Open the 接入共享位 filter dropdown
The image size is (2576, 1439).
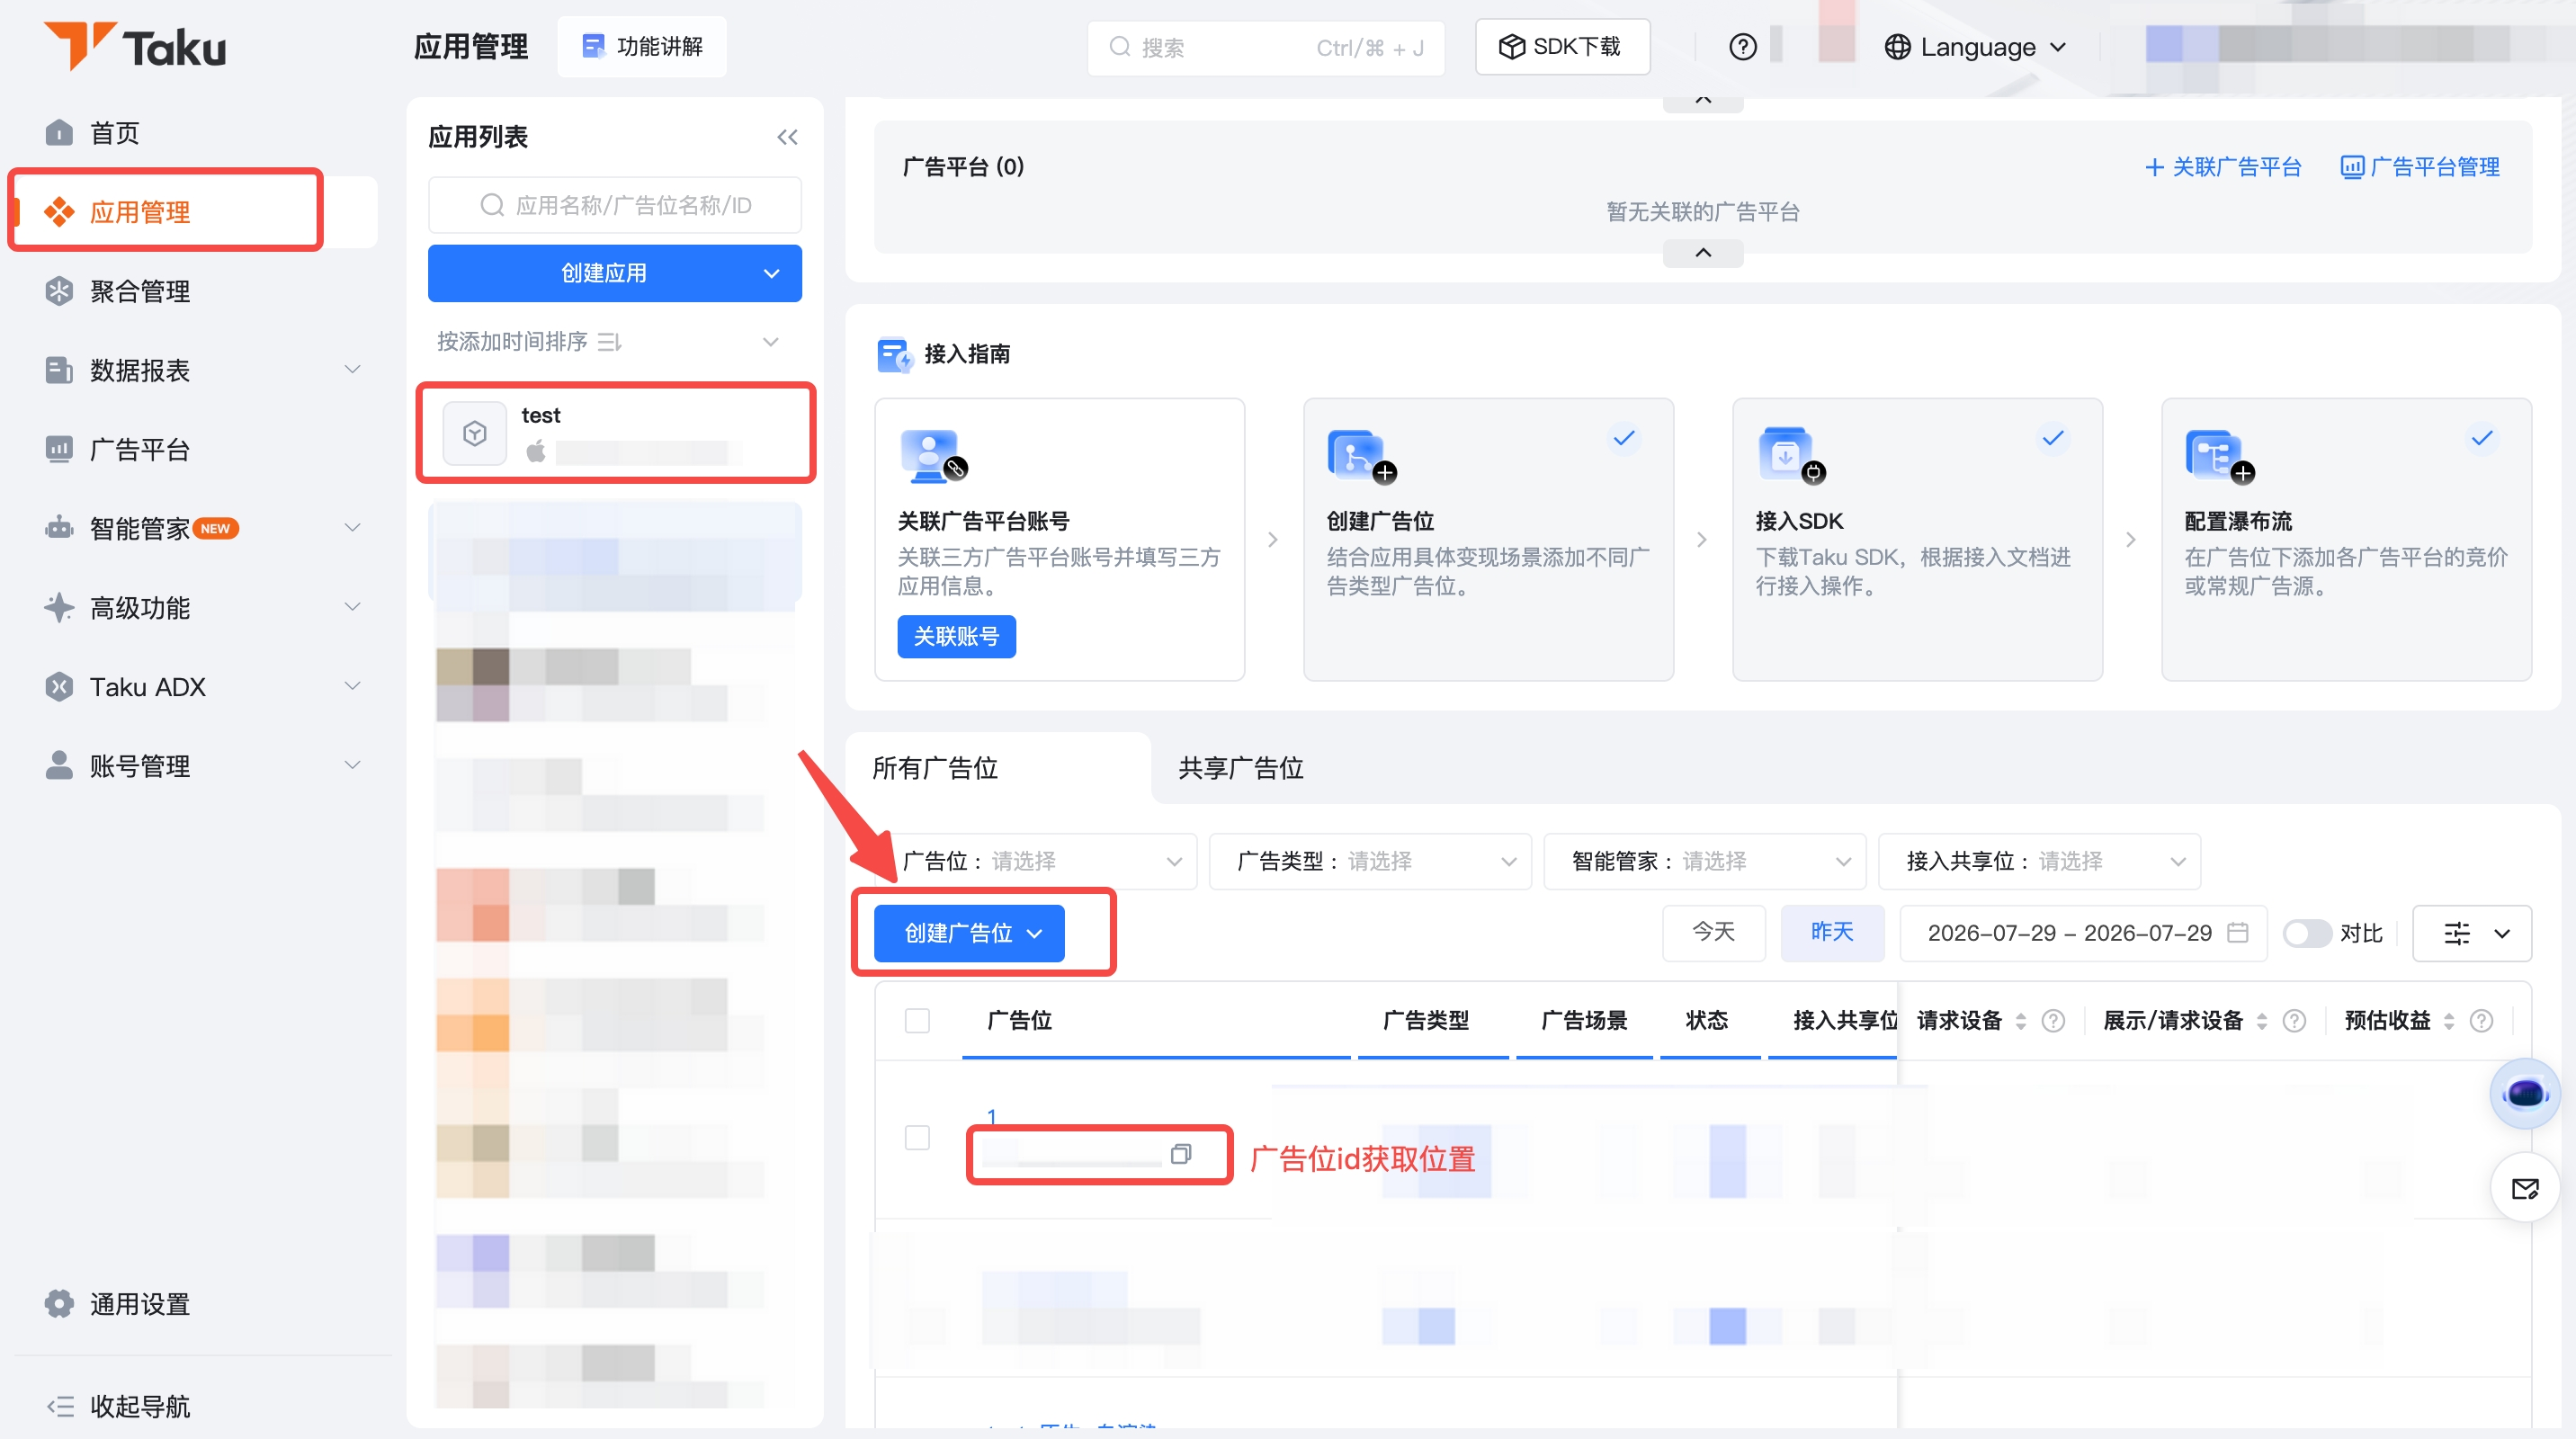2040,861
